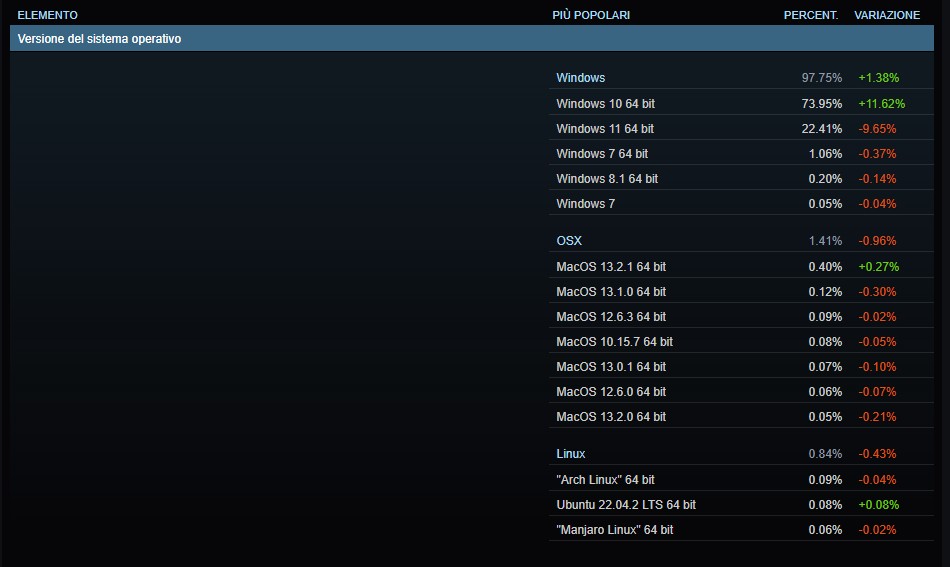Click the MacOS 12.6.3 64 bit entry
The height and width of the screenshot is (567, 950).
tap(611, 317)
